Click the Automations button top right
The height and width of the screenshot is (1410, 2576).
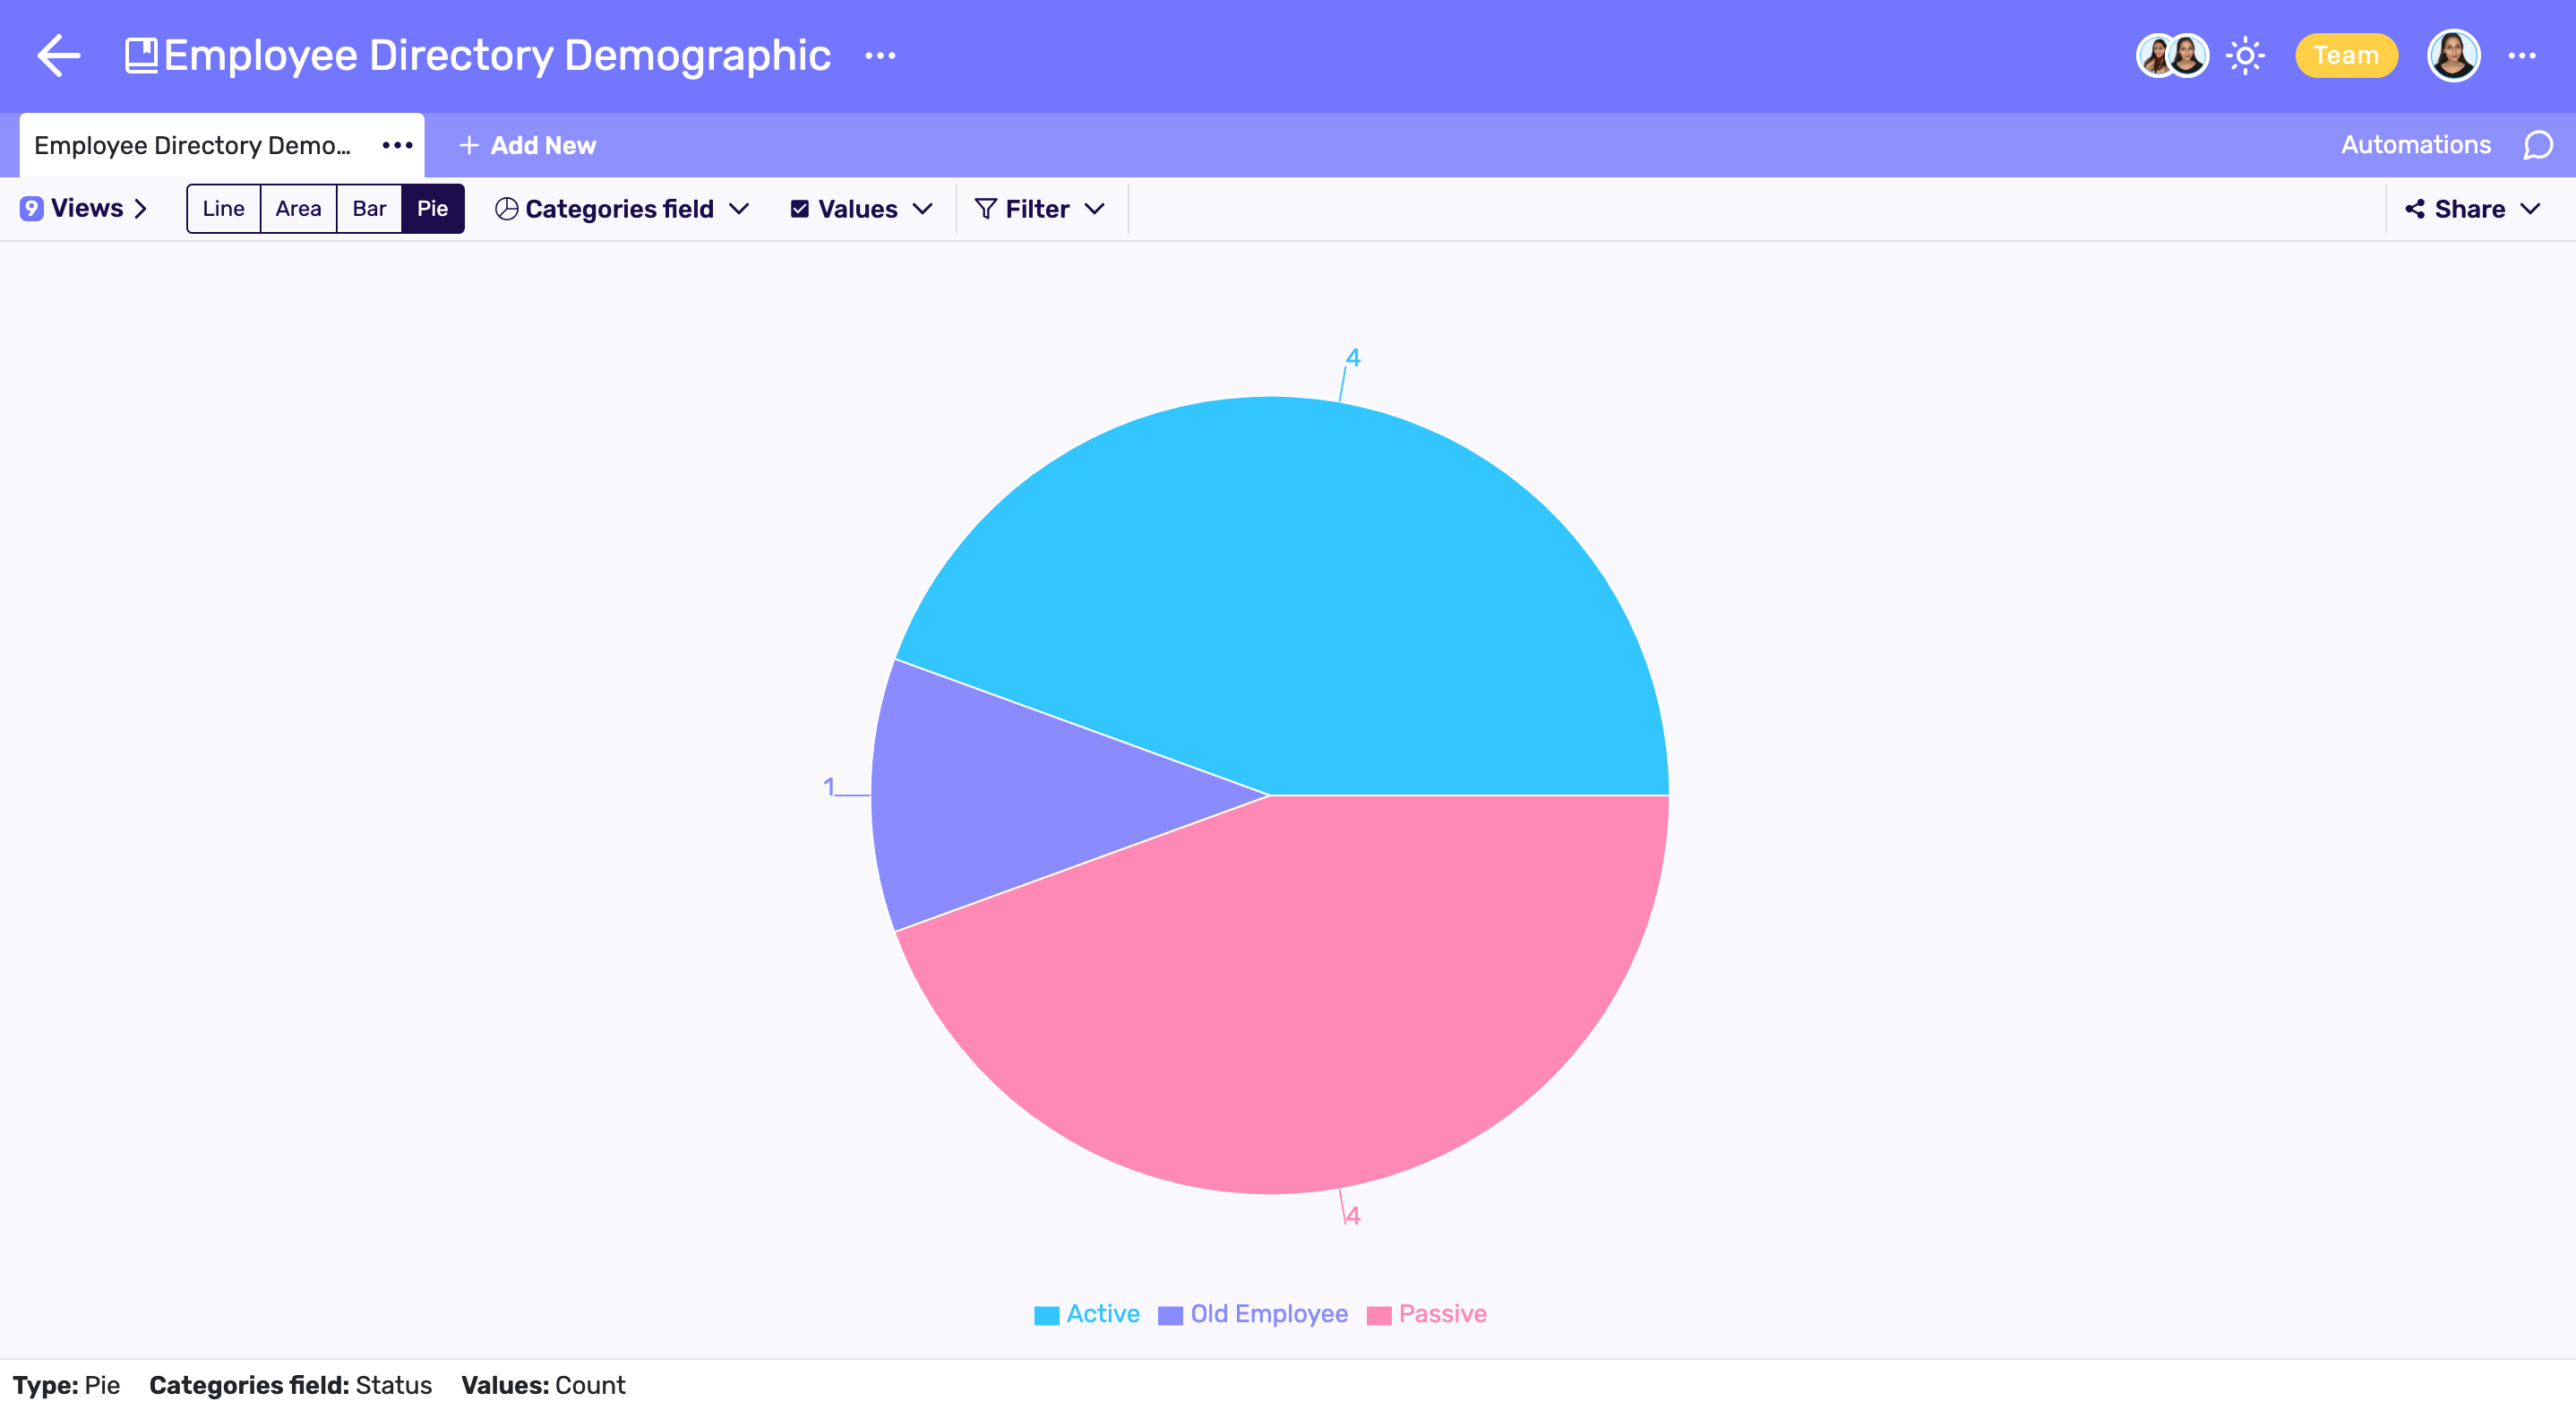pos(2417,144)
